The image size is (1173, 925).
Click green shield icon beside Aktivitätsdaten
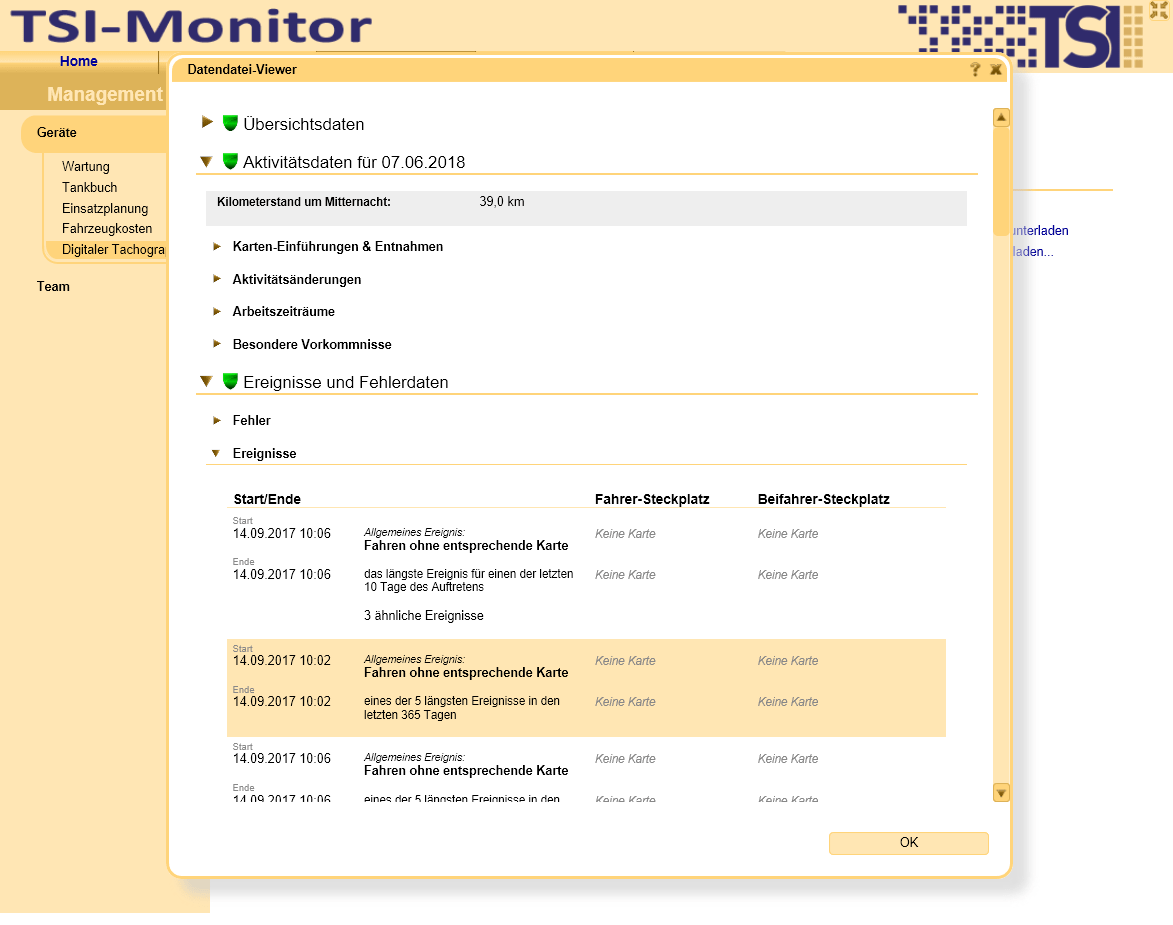point(230,161)
